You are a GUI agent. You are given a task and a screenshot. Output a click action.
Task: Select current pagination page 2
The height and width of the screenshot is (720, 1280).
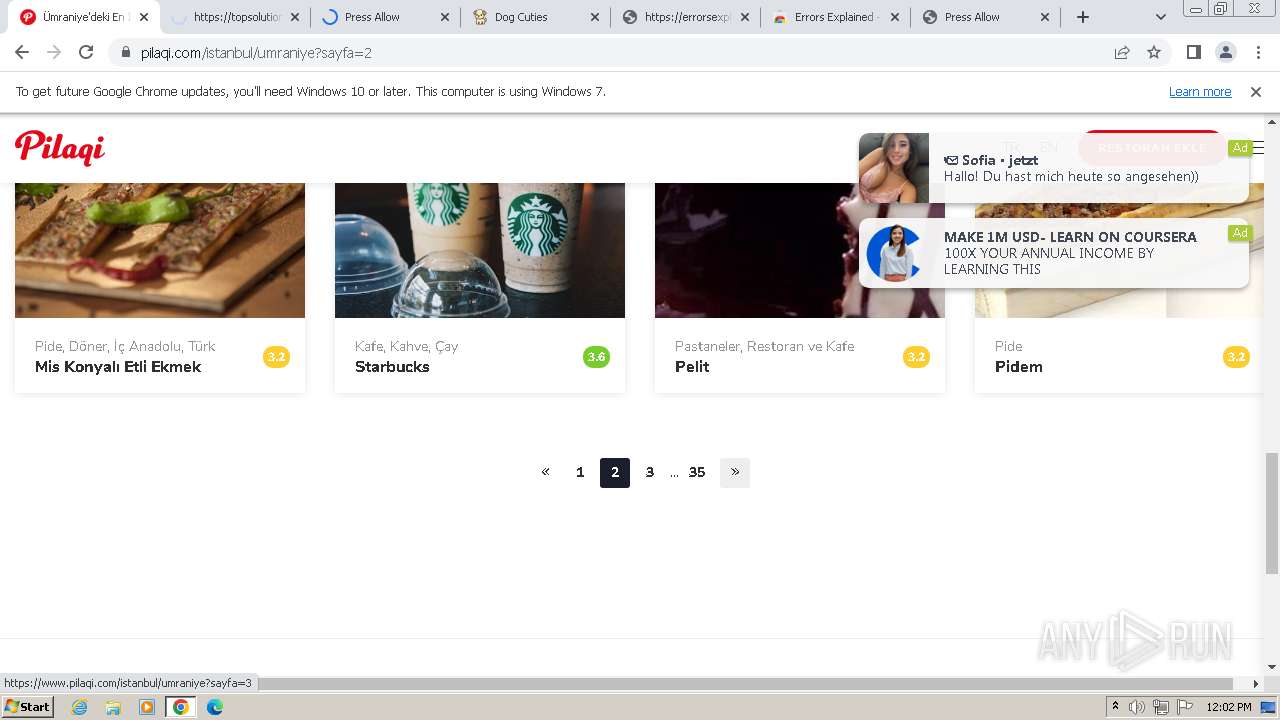[615, 473]
